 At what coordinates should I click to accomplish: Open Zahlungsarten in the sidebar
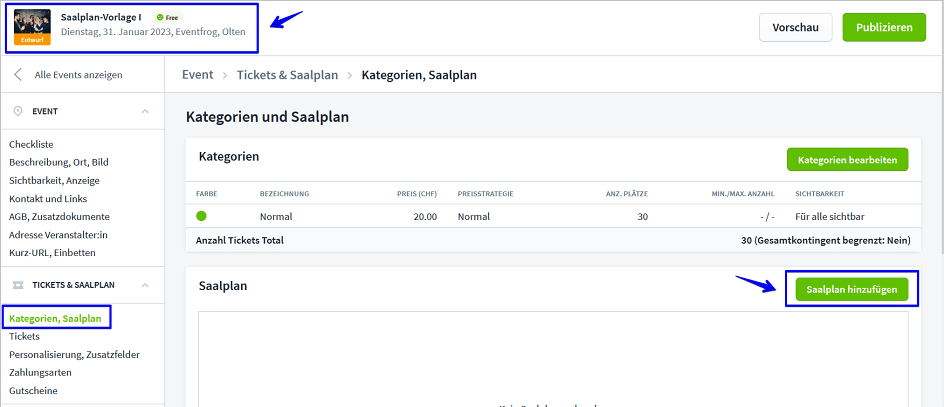coord(40,373)
